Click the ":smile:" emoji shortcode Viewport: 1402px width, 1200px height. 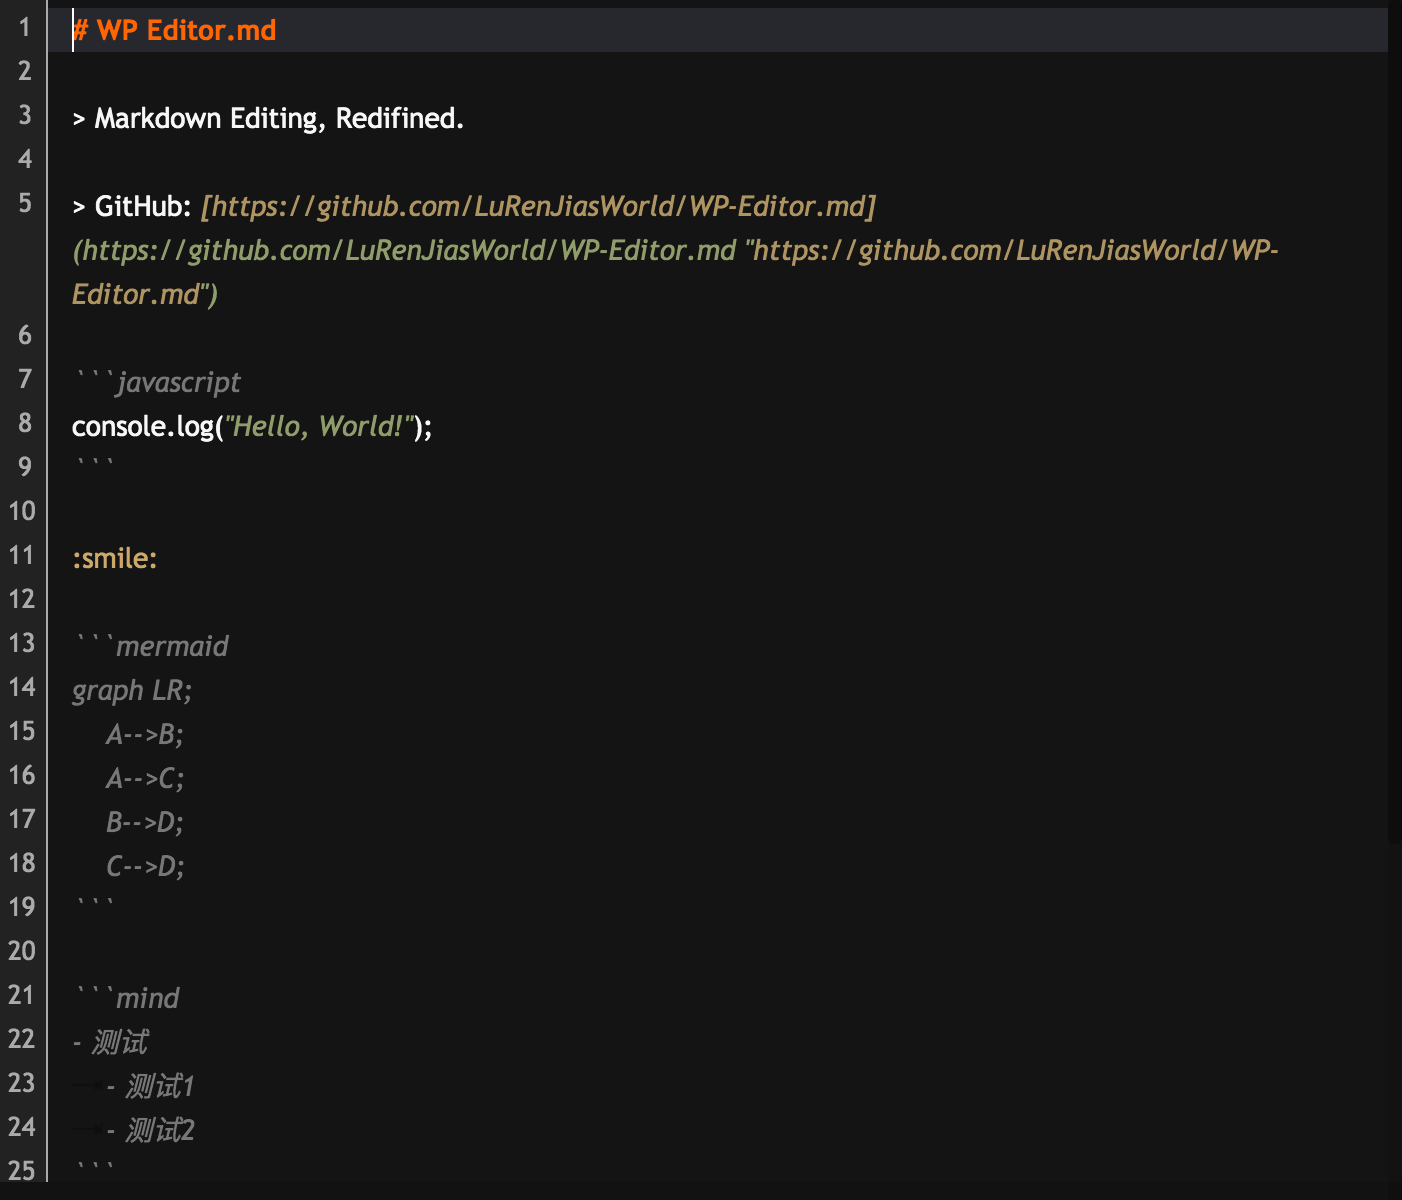coord(115,558)
